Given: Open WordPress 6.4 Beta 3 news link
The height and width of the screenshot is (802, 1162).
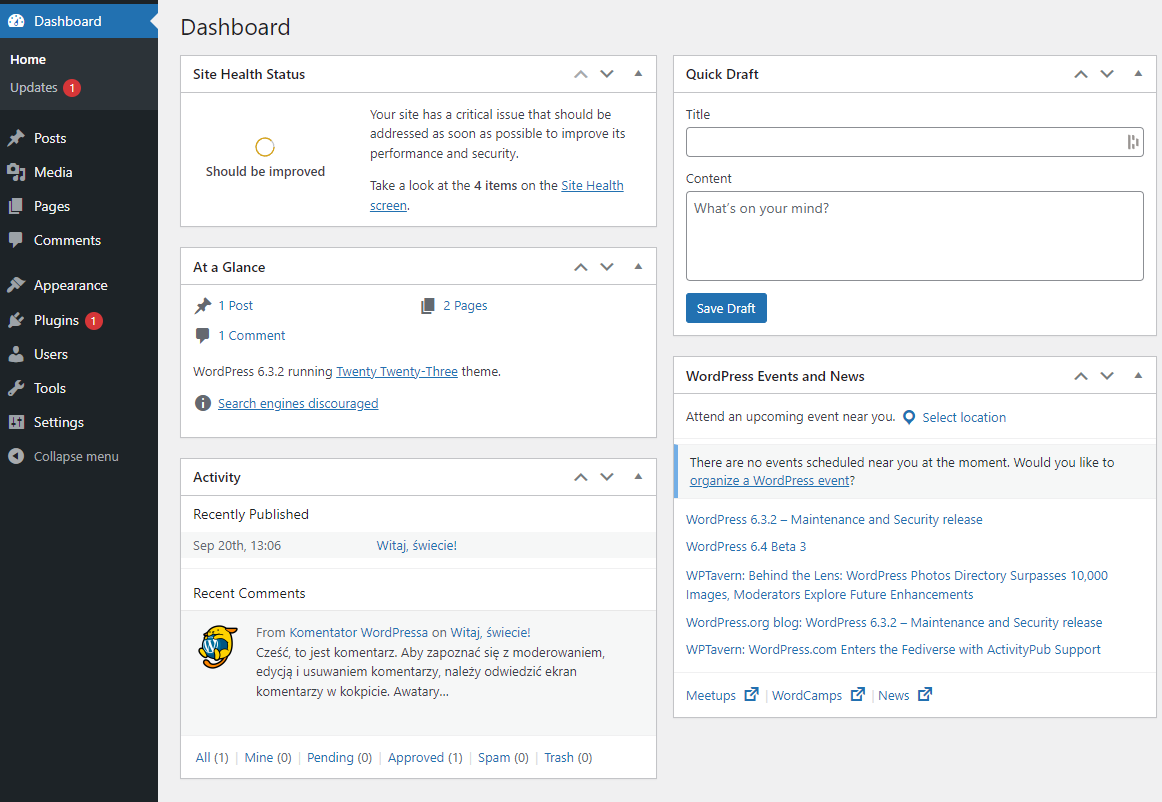Looking at the screenshot, I should (x=746, y=546).
